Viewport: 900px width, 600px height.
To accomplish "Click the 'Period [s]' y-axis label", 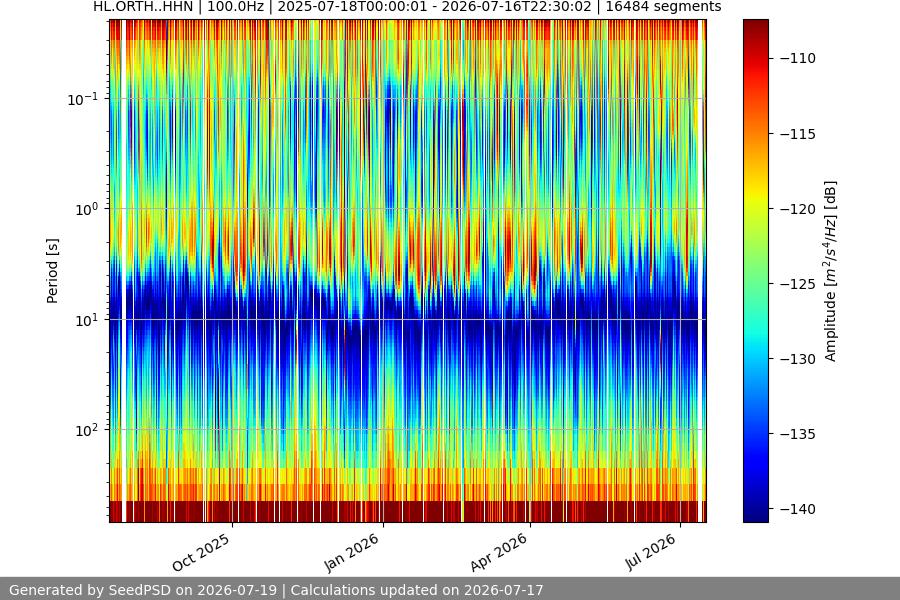I will click(52, 271).
